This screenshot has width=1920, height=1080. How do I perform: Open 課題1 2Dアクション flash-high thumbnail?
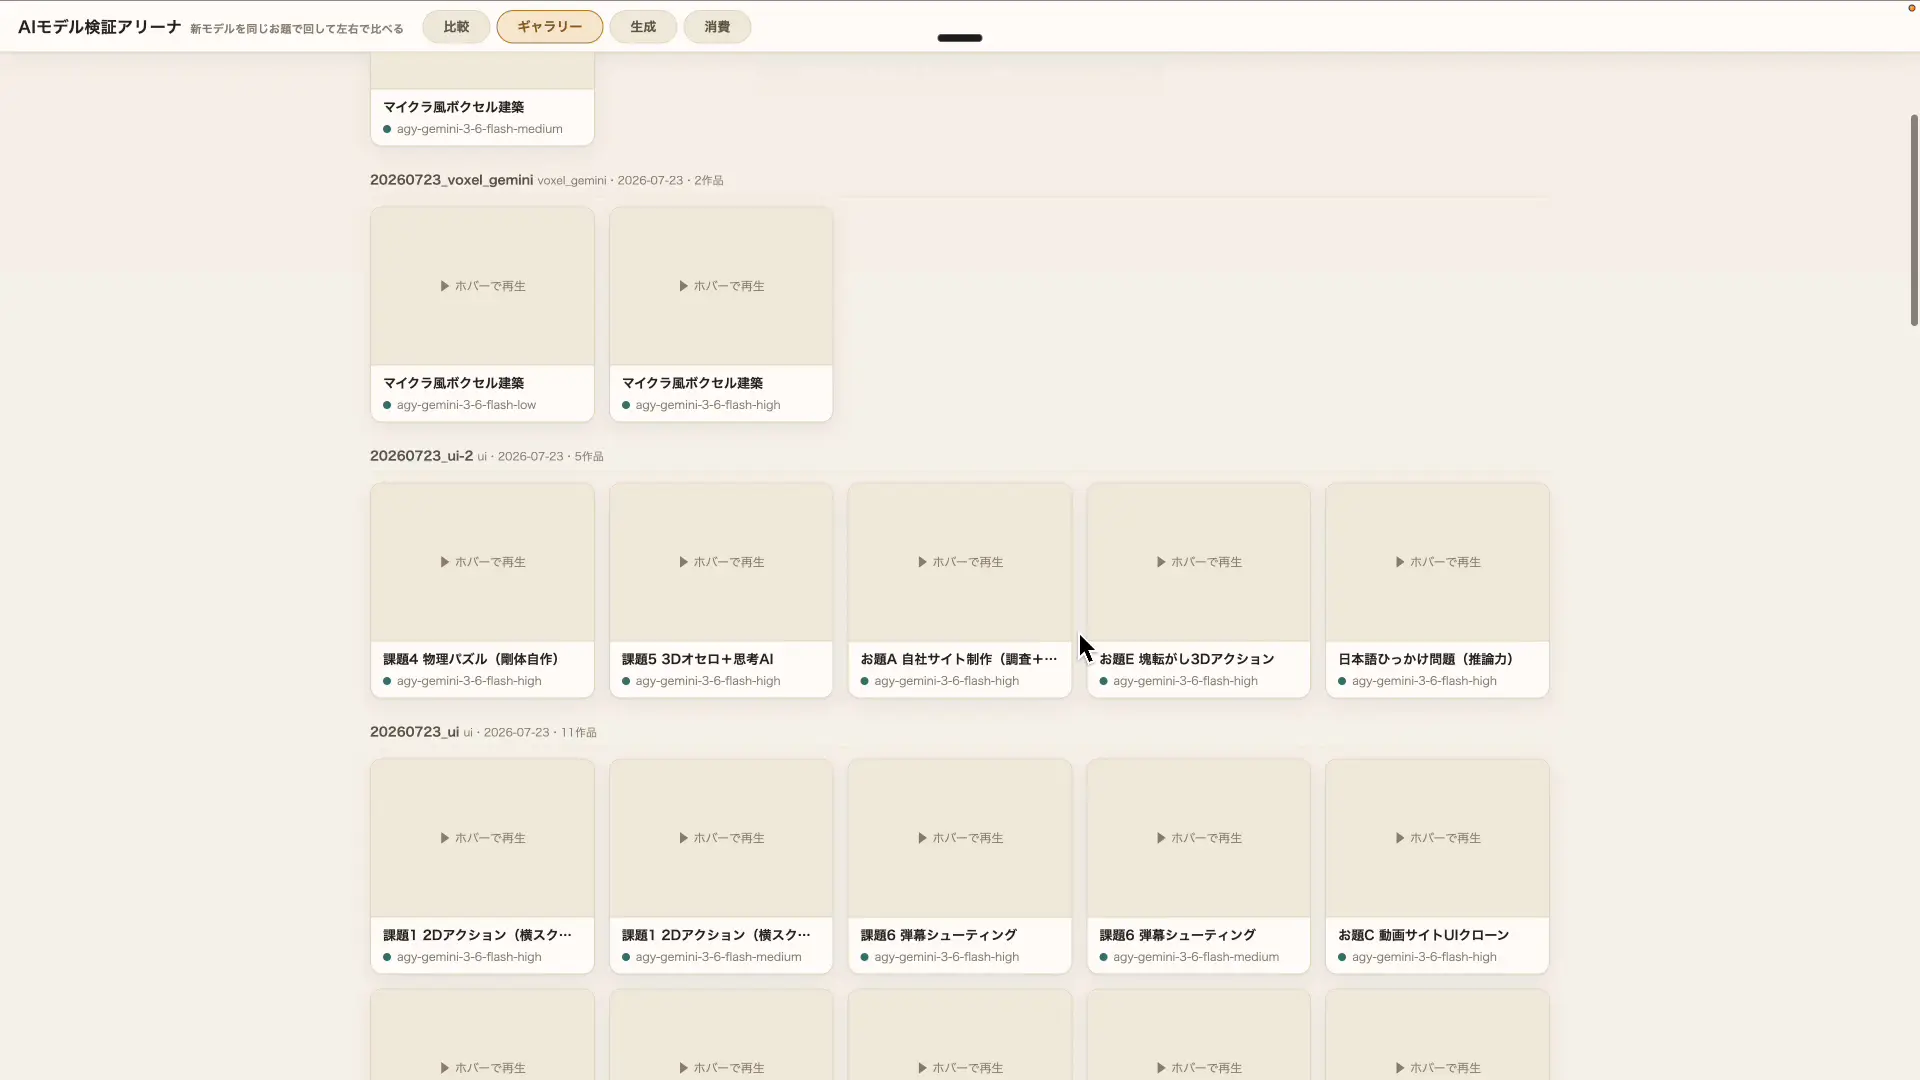(482, 838)
